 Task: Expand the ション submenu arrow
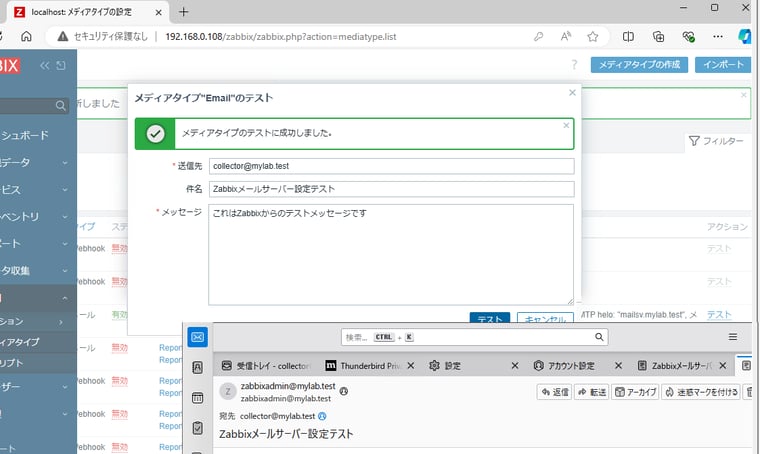tap(61, 322)
